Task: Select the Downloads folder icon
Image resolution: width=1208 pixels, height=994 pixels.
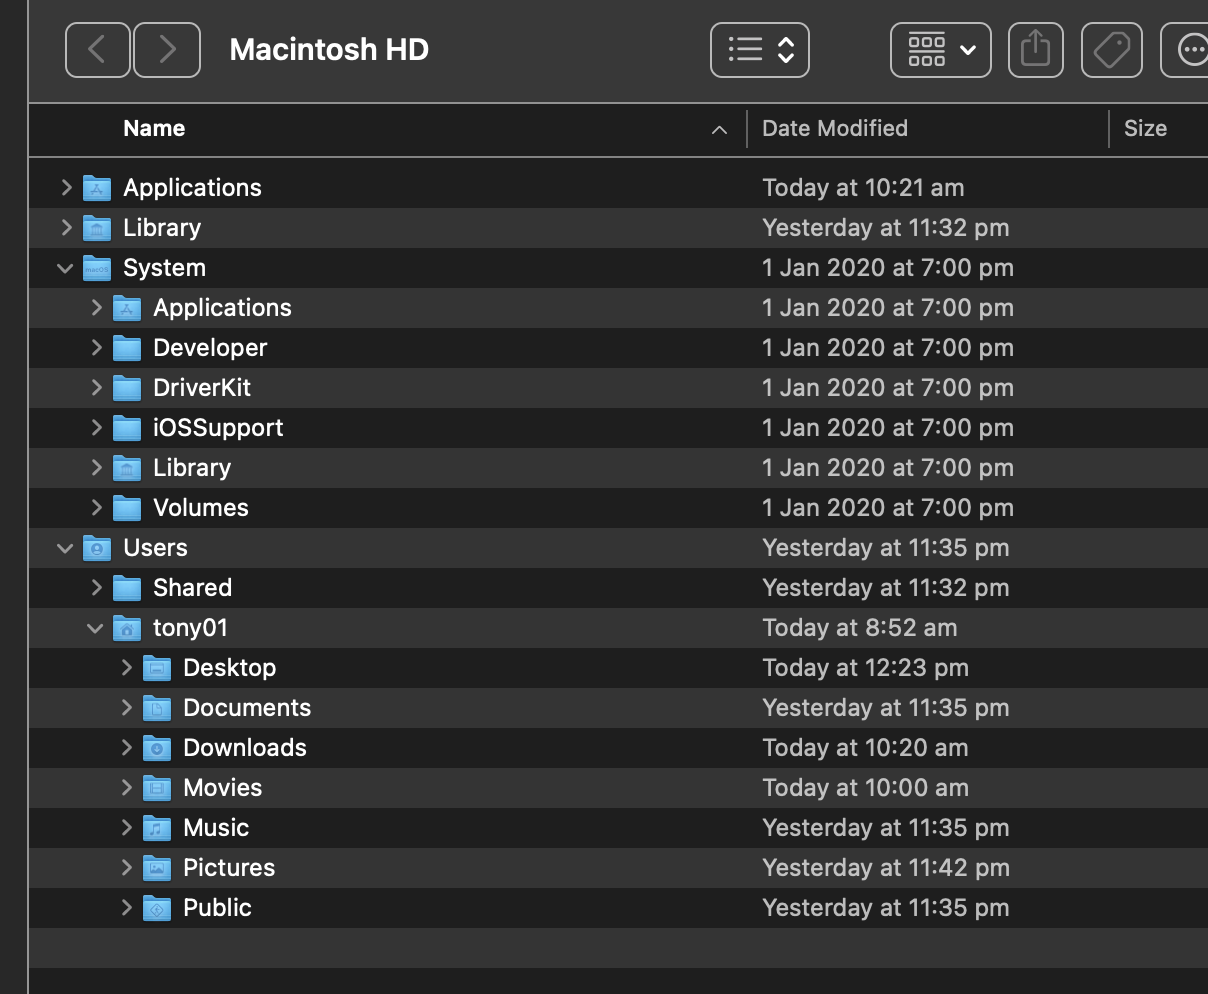Action: tap(157, 748)
